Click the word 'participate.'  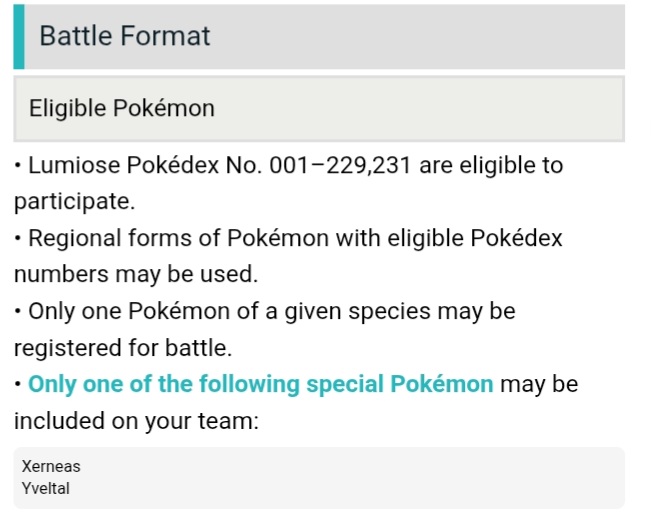point(73,202)
